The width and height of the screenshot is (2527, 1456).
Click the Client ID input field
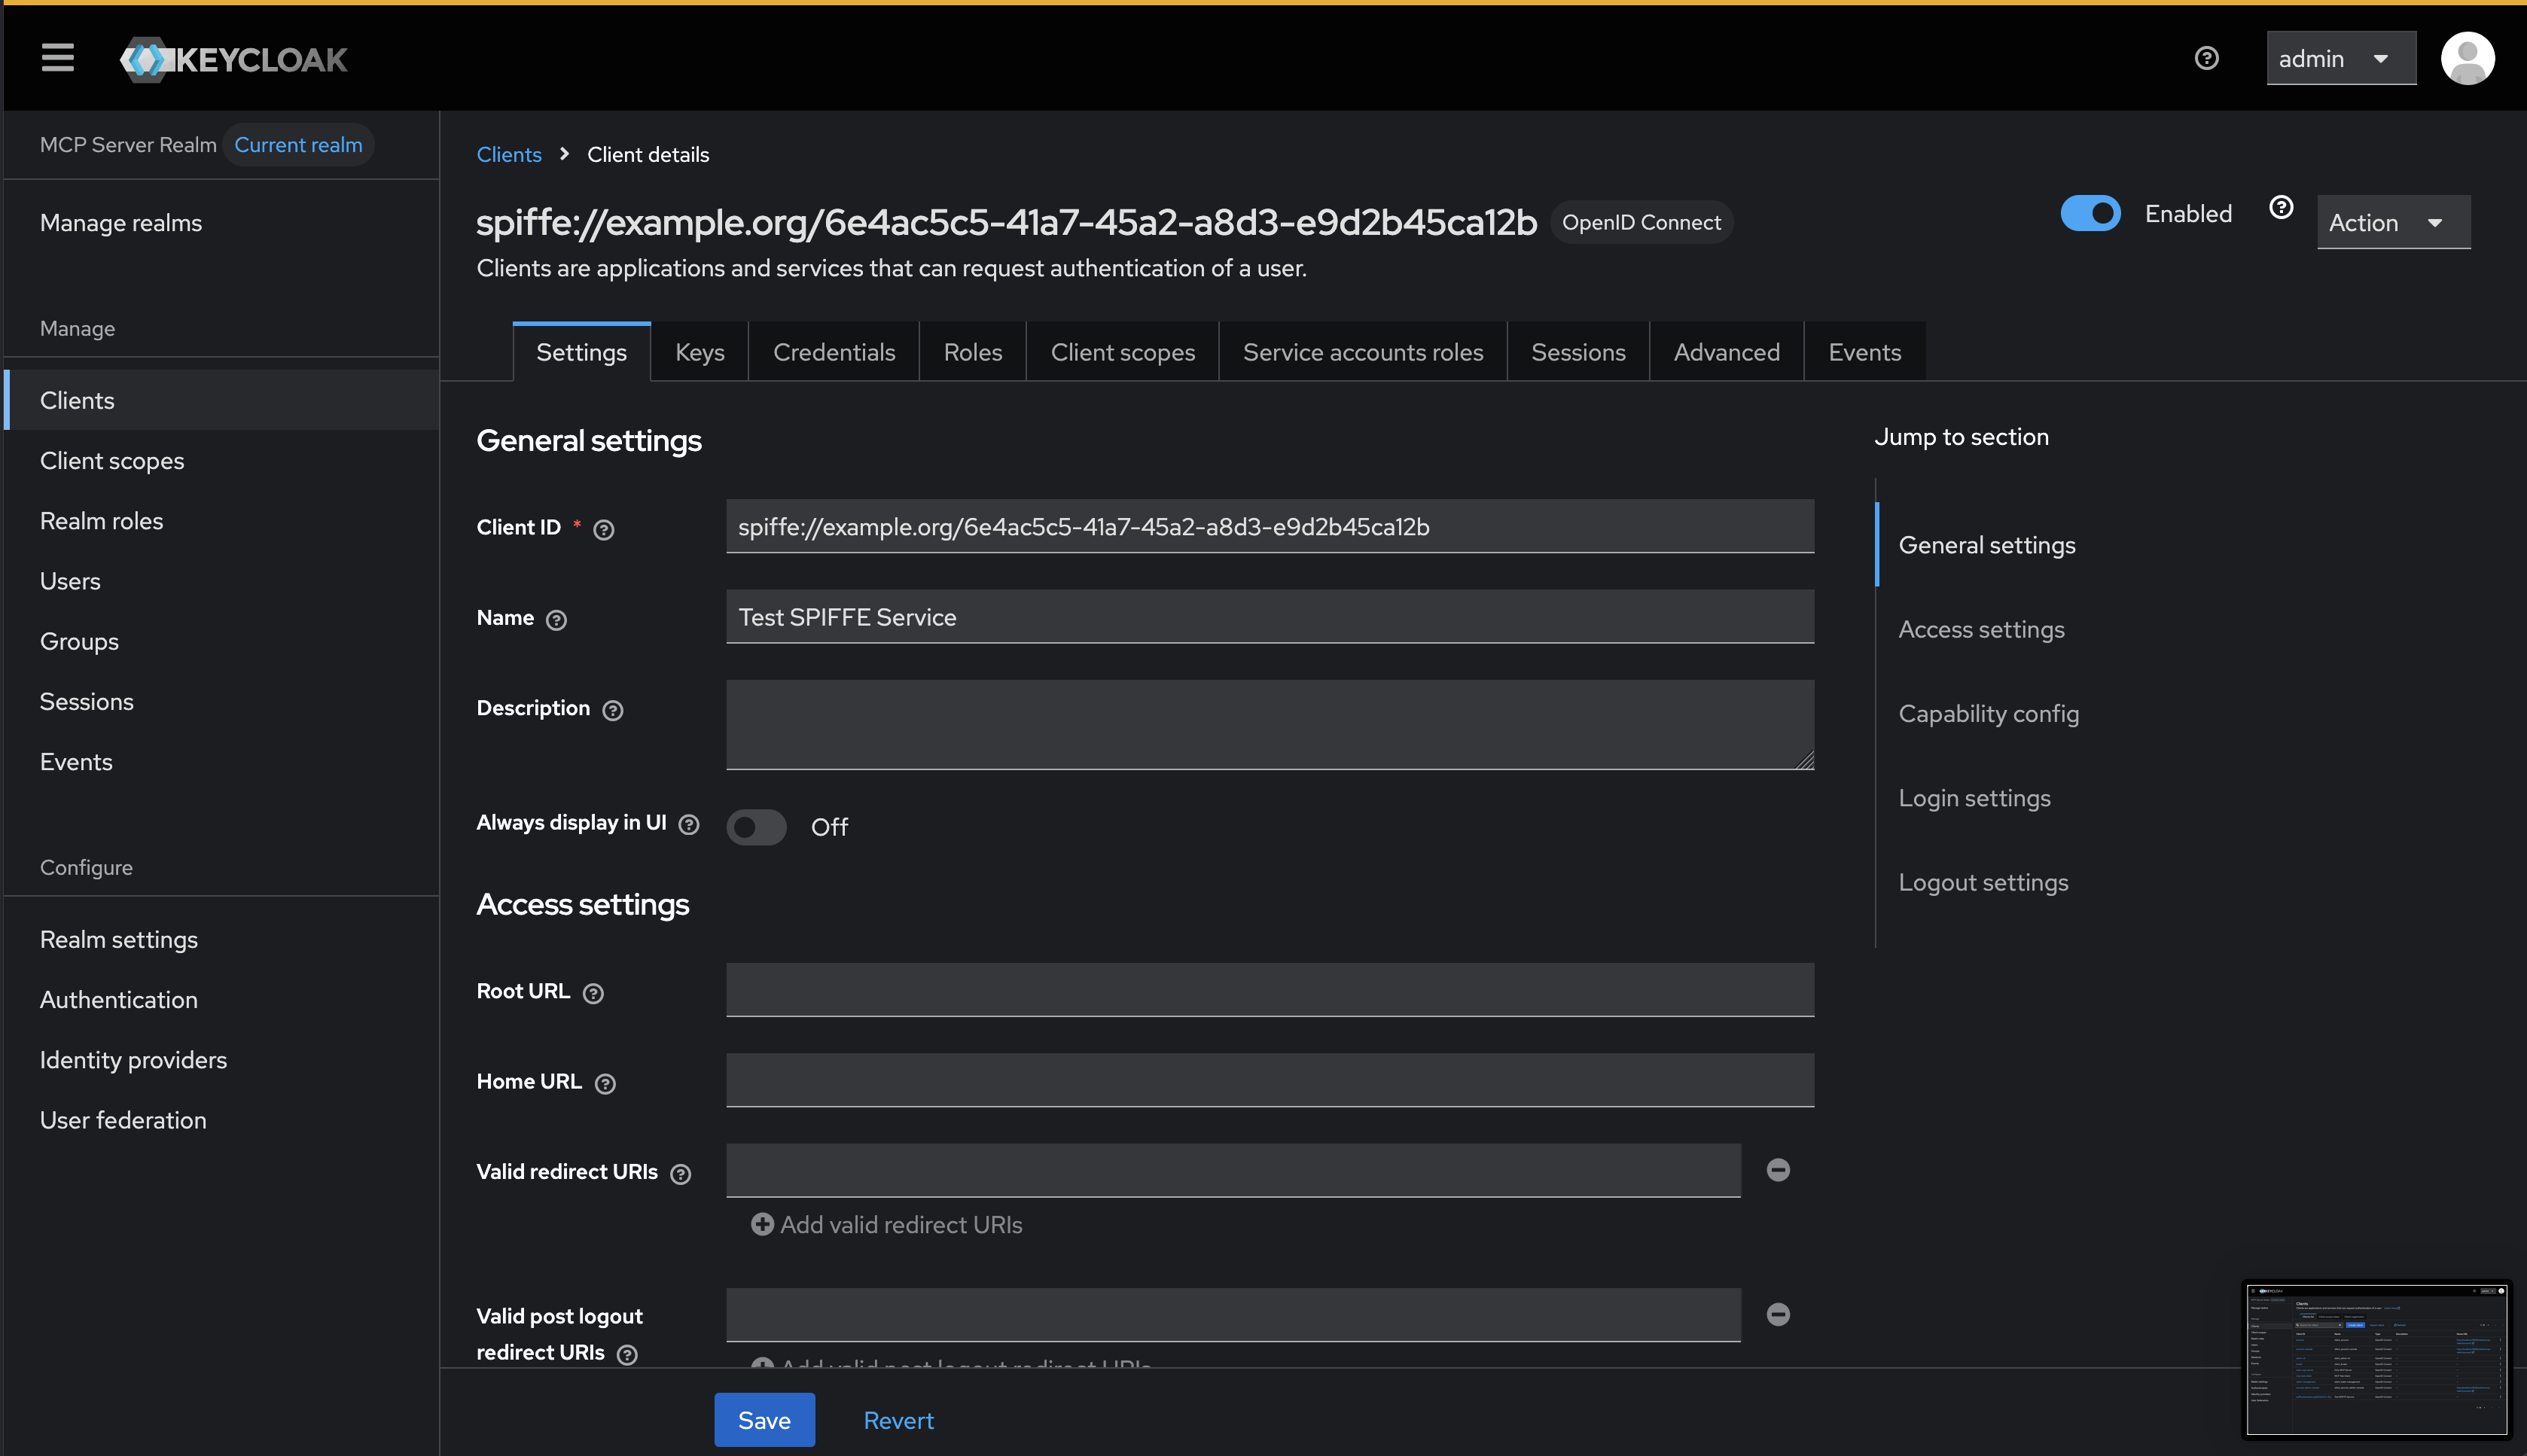click(x=1269, y=526)
